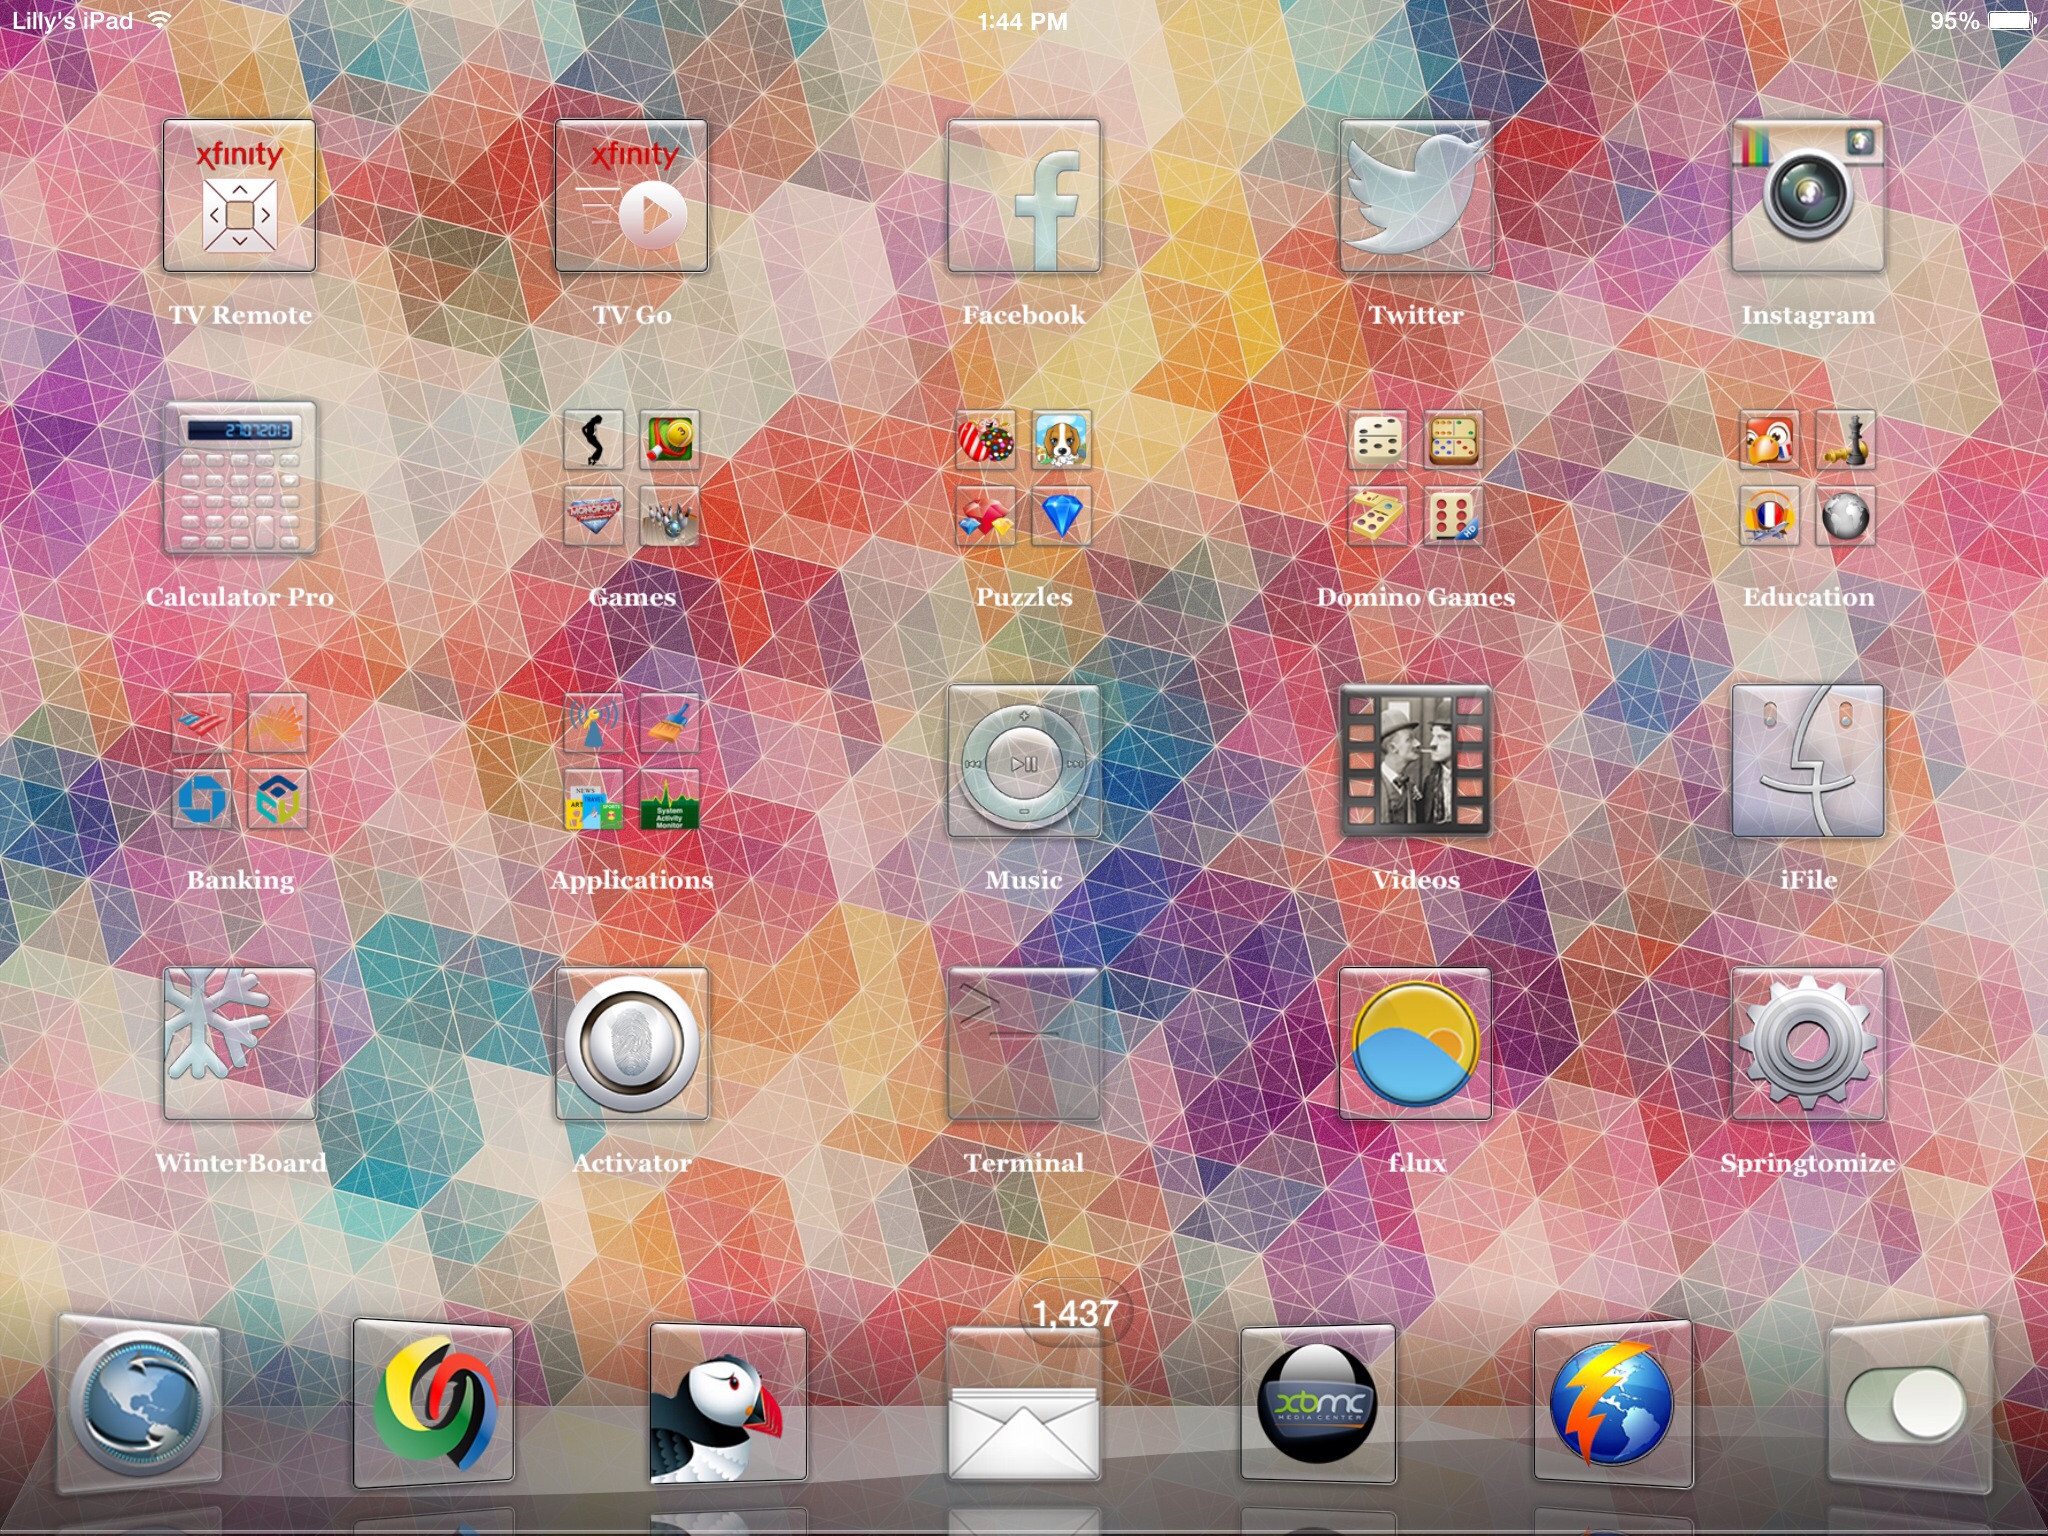
Task: Open Springtomize gear app
Action: coord(1807,1043)
